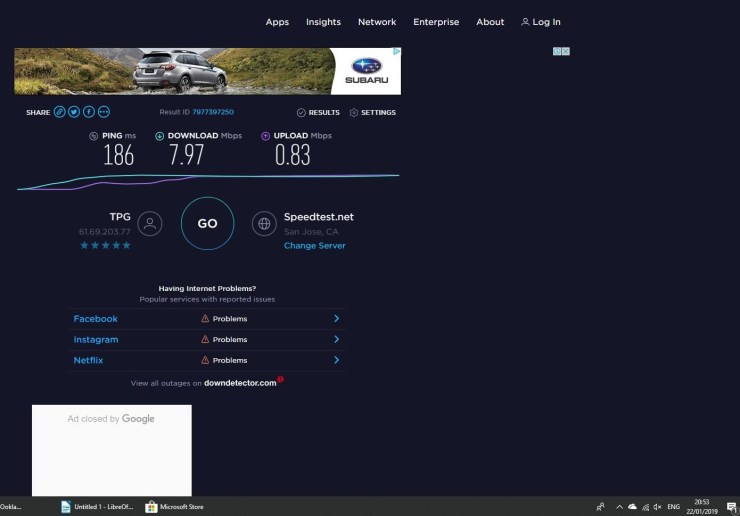Open the Insights menu
The width and height of the screenshot is (740, 516).
(x=323, y=22)
